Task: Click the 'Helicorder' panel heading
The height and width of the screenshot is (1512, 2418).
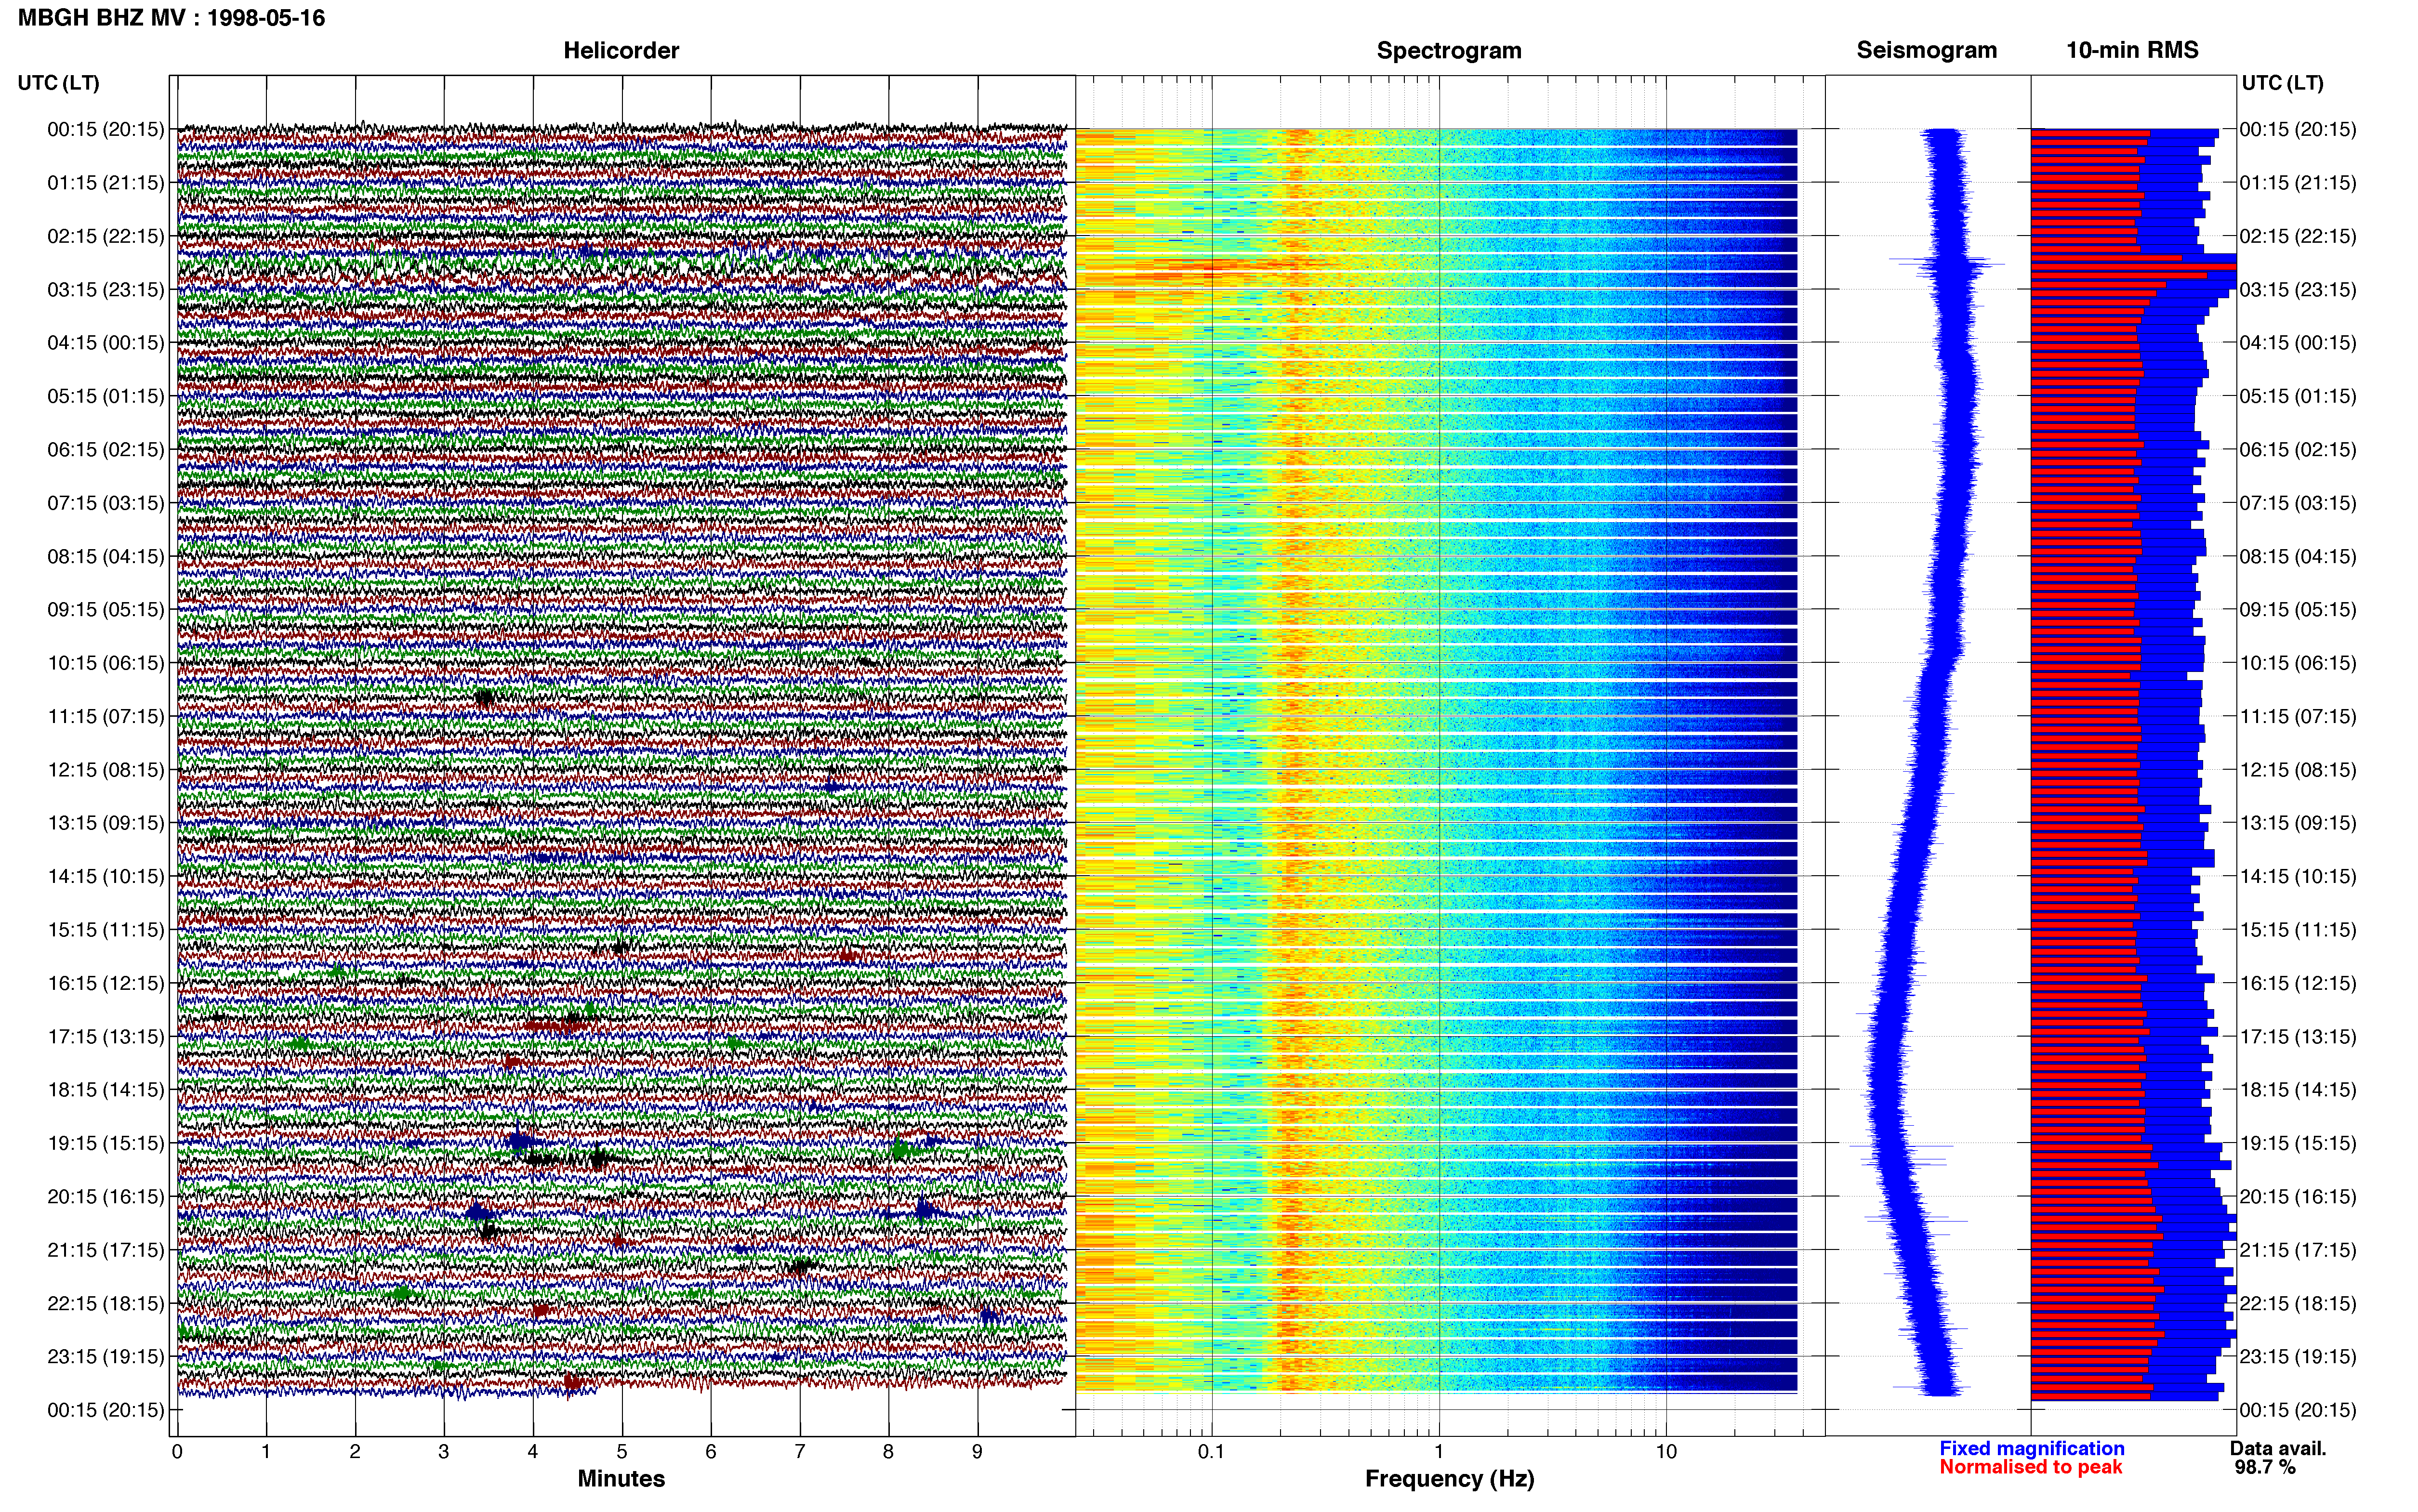Action: [x=621, y=50]
